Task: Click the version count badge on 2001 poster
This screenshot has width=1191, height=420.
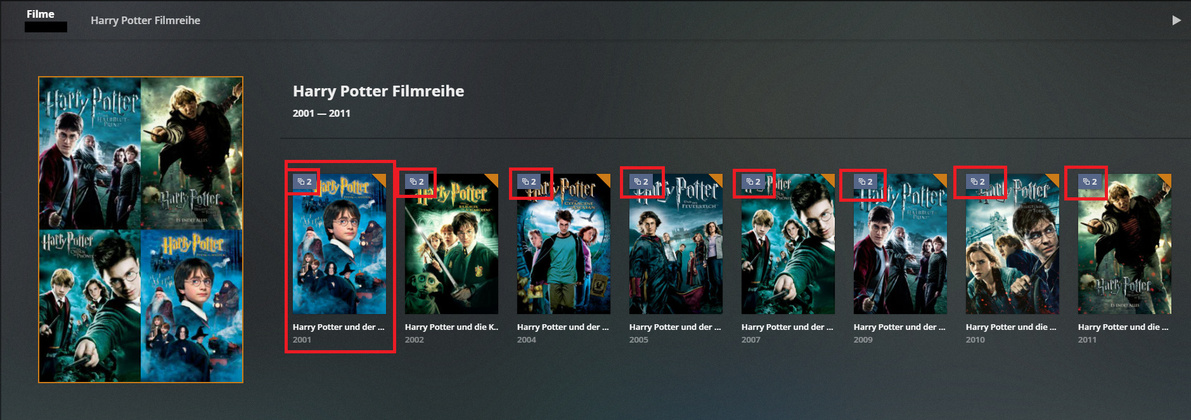Action: (305, 182)
